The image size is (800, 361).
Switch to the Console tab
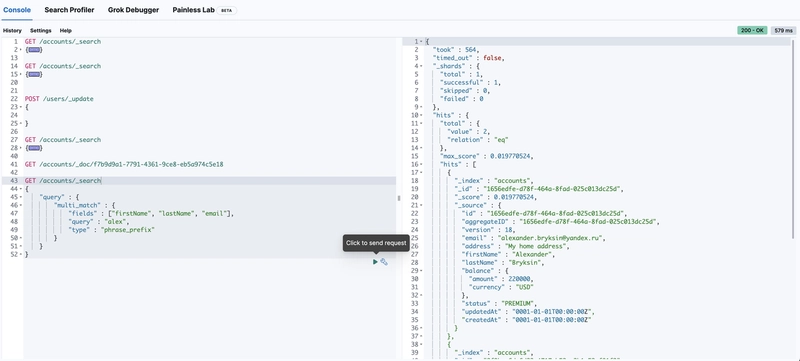click(17, 10)
